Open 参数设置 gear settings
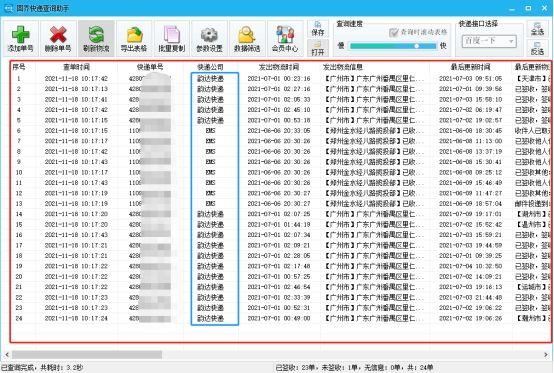This screenshot has width=554, height=373. 210,39
